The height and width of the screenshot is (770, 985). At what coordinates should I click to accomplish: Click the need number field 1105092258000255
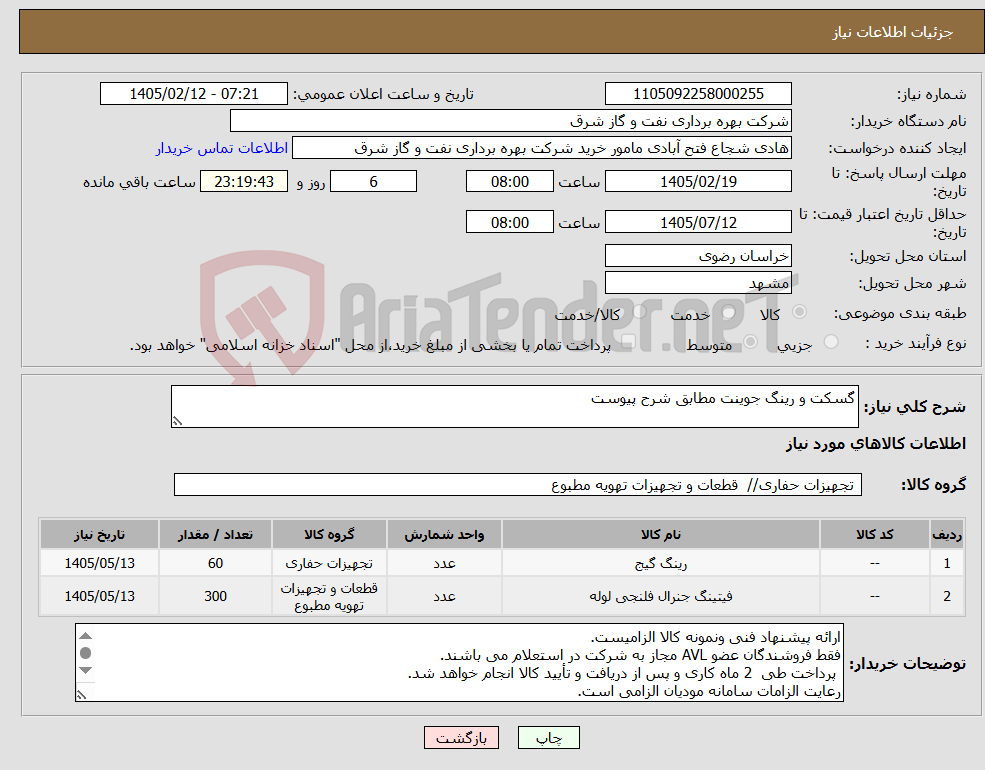698,94
